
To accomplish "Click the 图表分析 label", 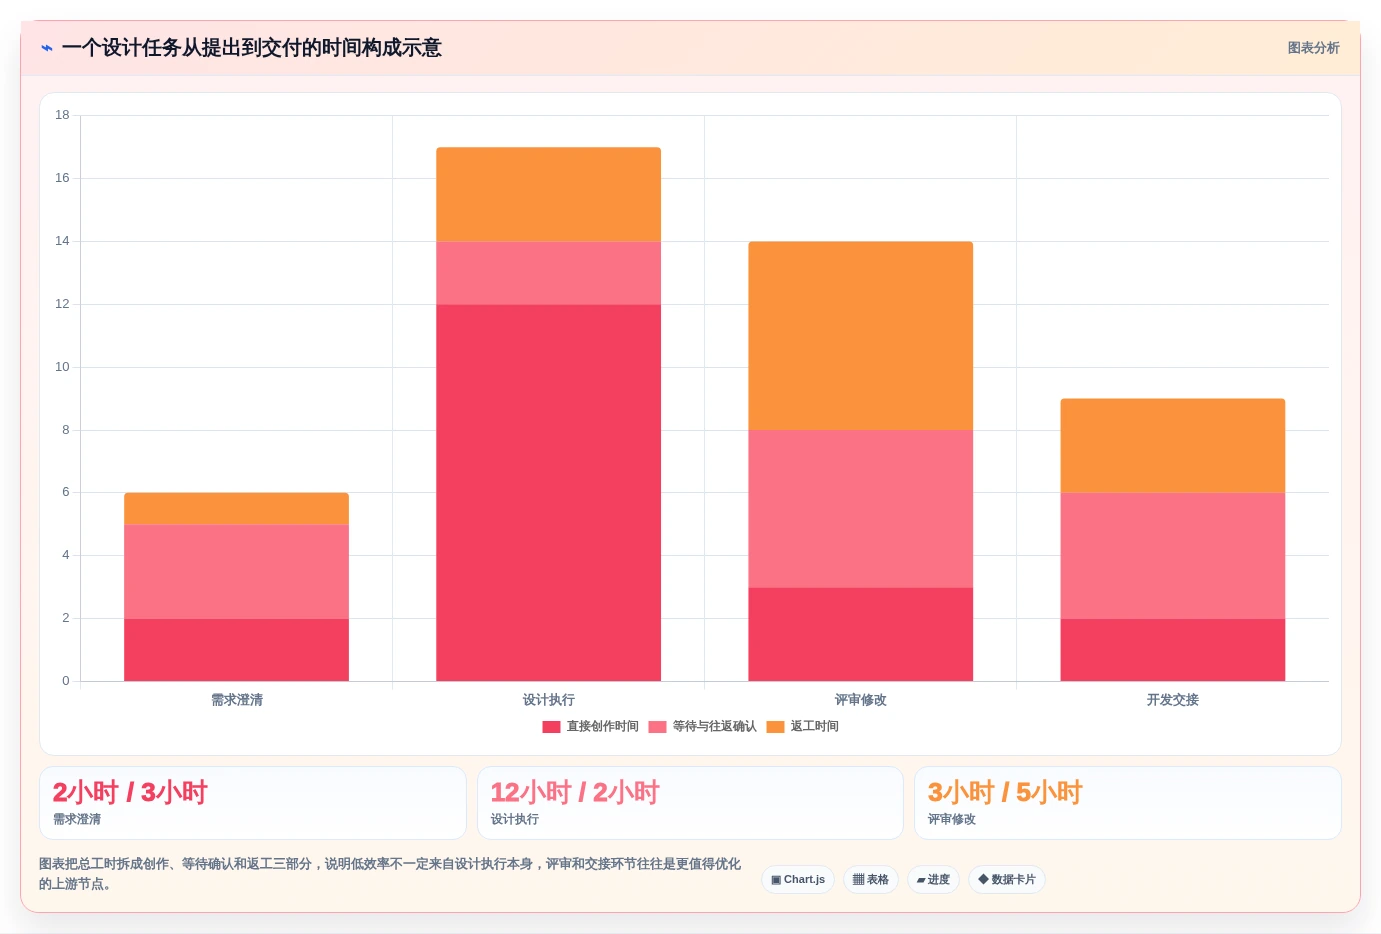I will tap(1313, 48).
